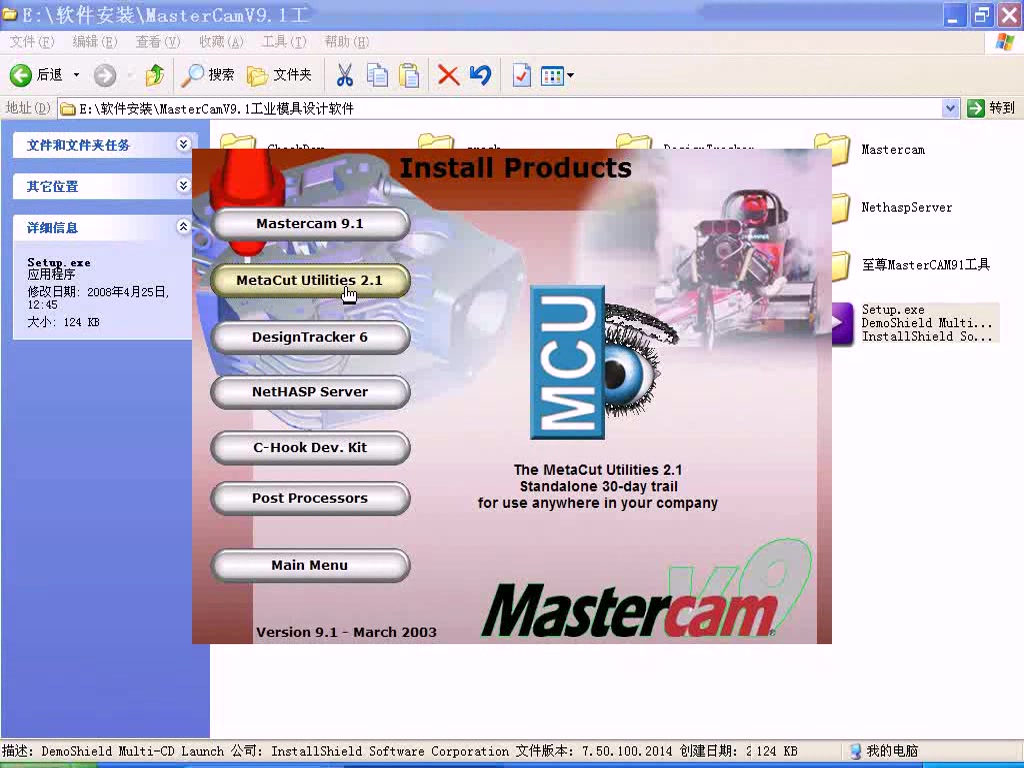Click the address bar path field
Viewport: 1024px width, 768px height.
(500, 108)
